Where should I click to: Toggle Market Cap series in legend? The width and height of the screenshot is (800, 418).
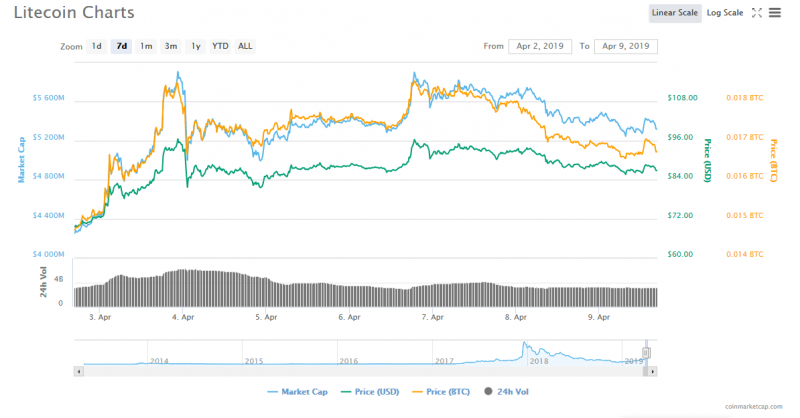(x=299, y=391)
